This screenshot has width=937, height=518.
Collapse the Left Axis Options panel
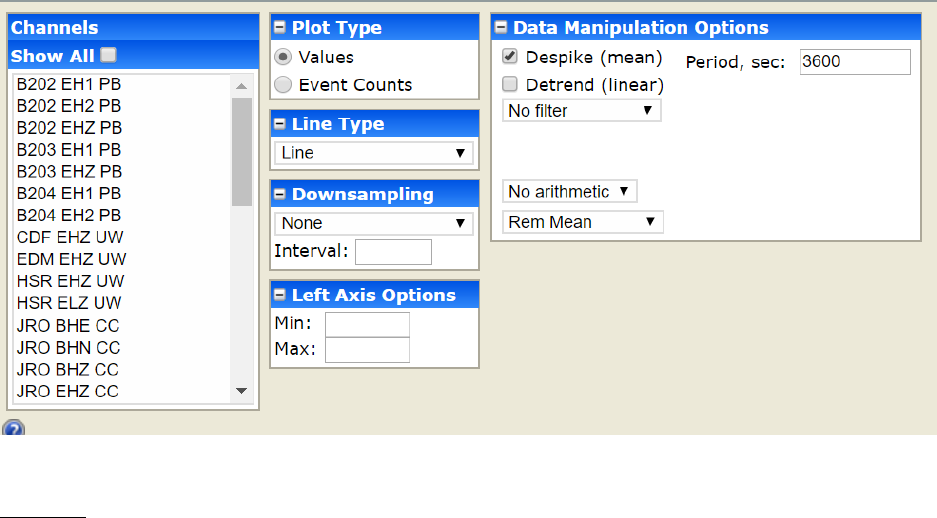[281, 296]
